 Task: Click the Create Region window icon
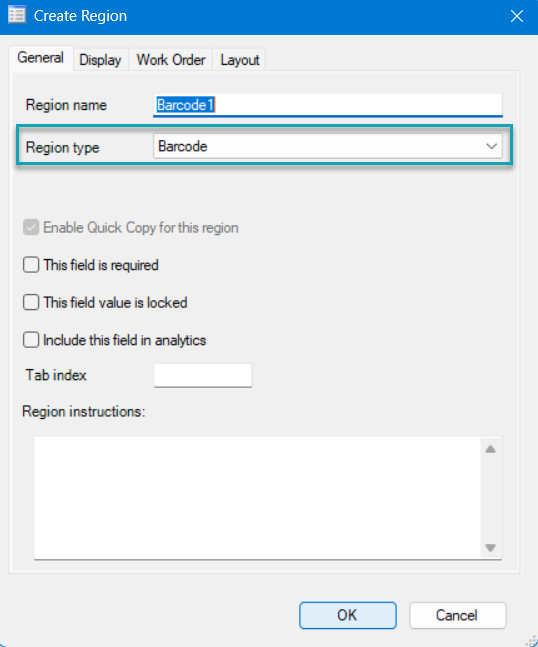click(17, 15)
